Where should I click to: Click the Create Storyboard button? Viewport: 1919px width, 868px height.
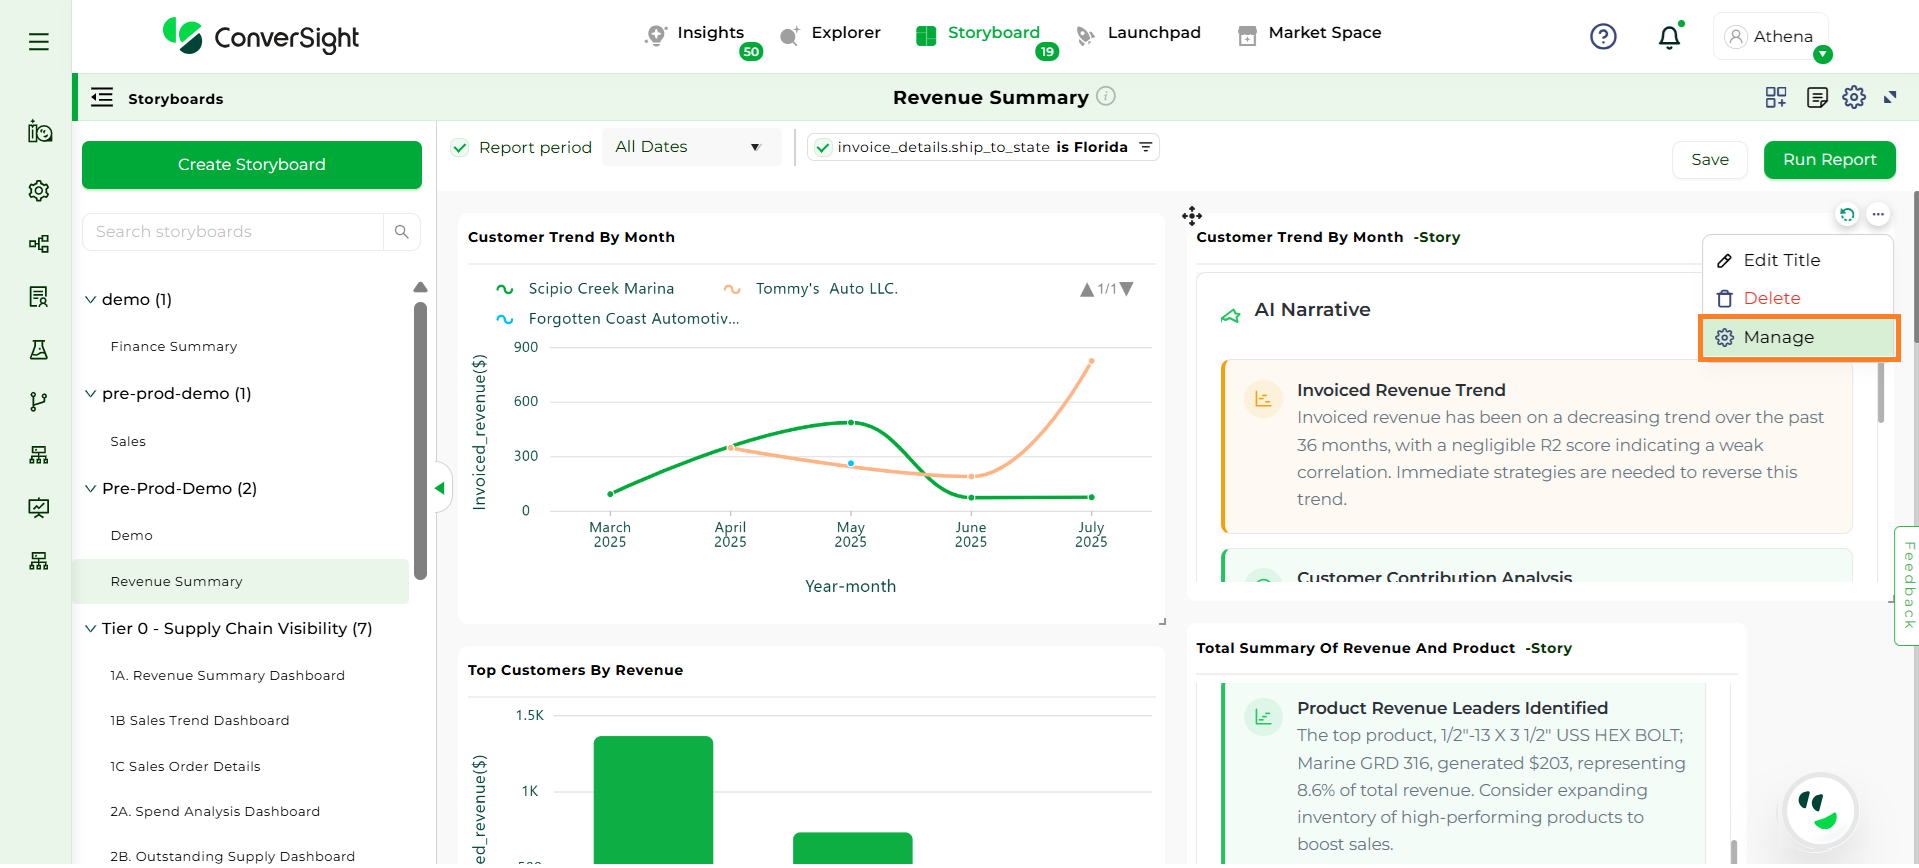coord(252,165)
